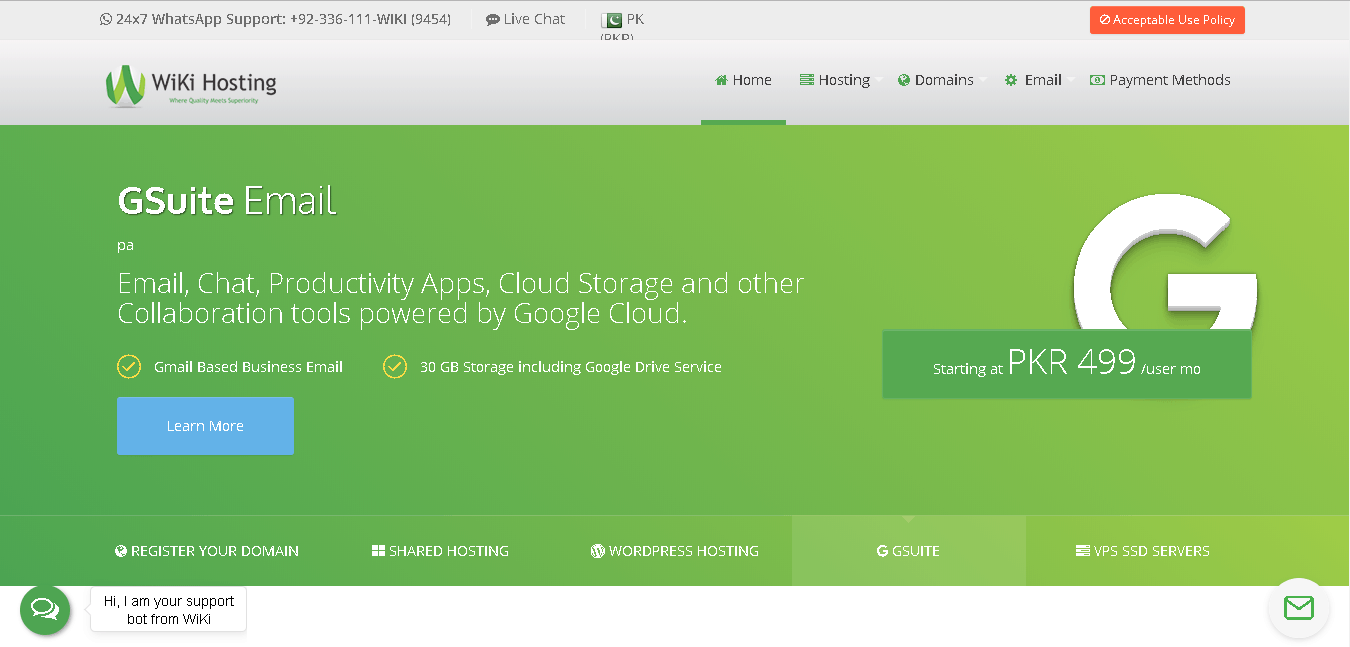Click grid icon on Shared Hosting tab

pos(378,551)
